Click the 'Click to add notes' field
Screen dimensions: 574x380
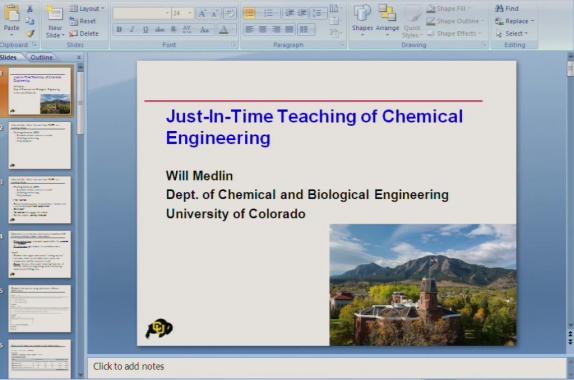327,366
